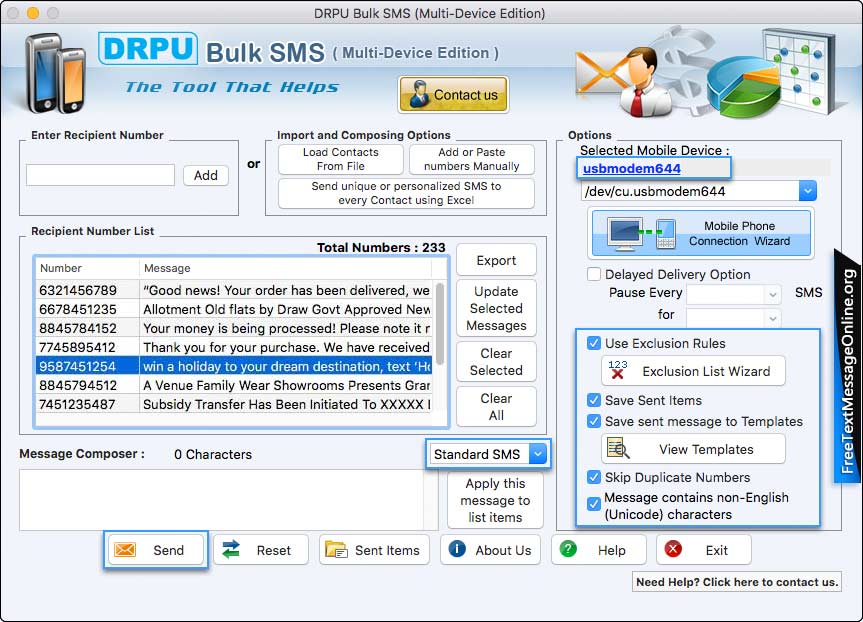Click Clear Selected button
This screenshot has height=622, width=863.
click(496, 362)
